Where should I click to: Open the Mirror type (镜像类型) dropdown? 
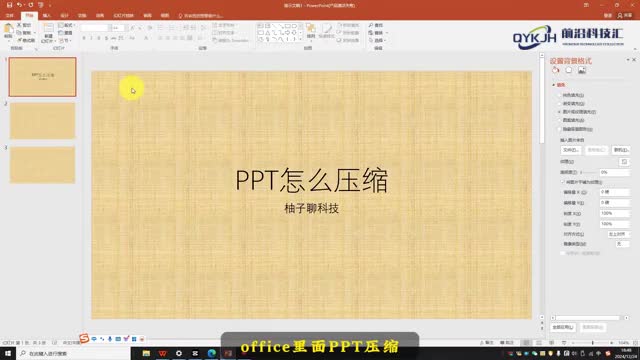point(622,244)
